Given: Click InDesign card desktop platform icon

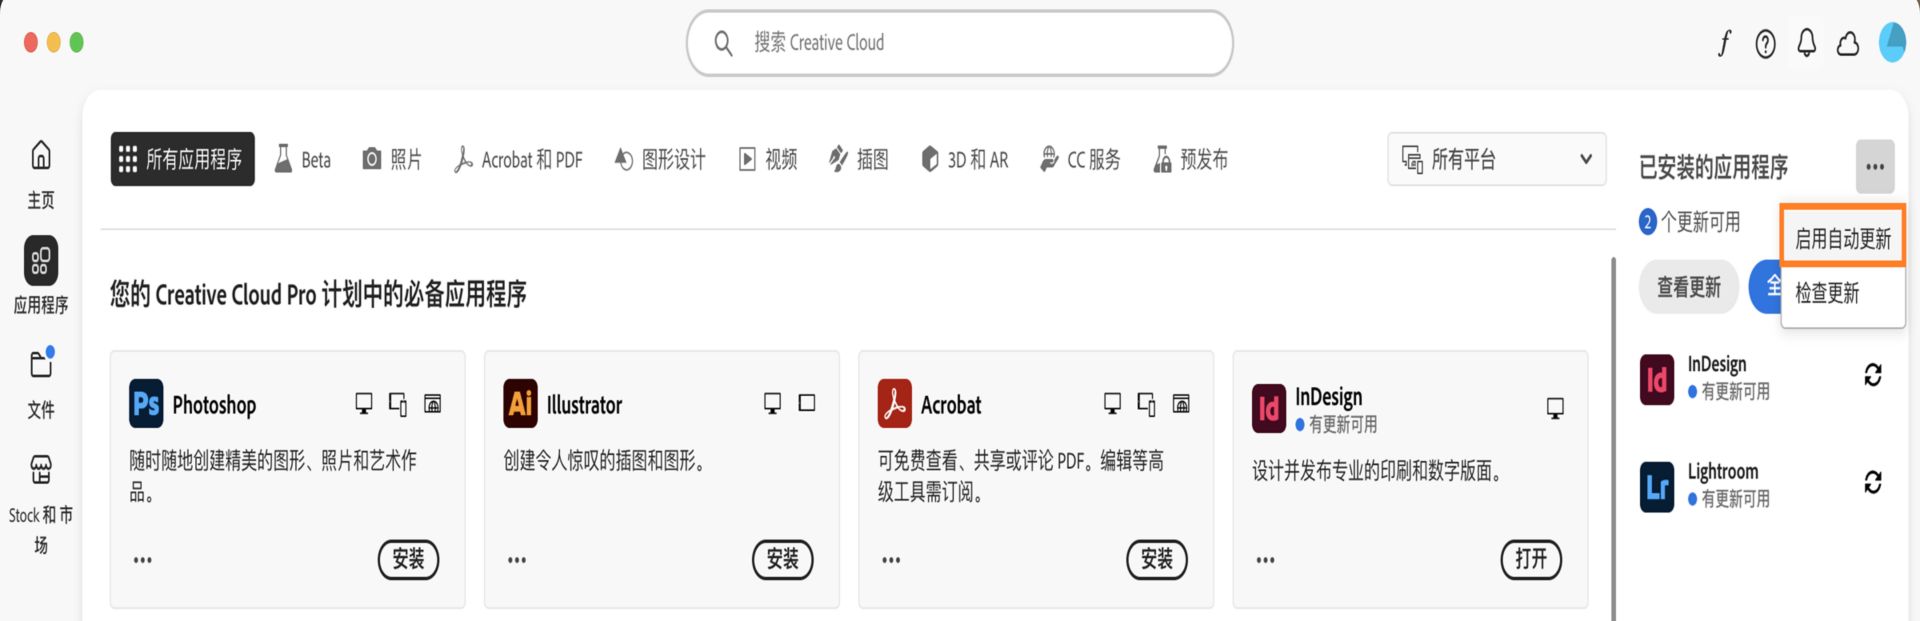Looking at the screenshot, I should [1555, 408].
